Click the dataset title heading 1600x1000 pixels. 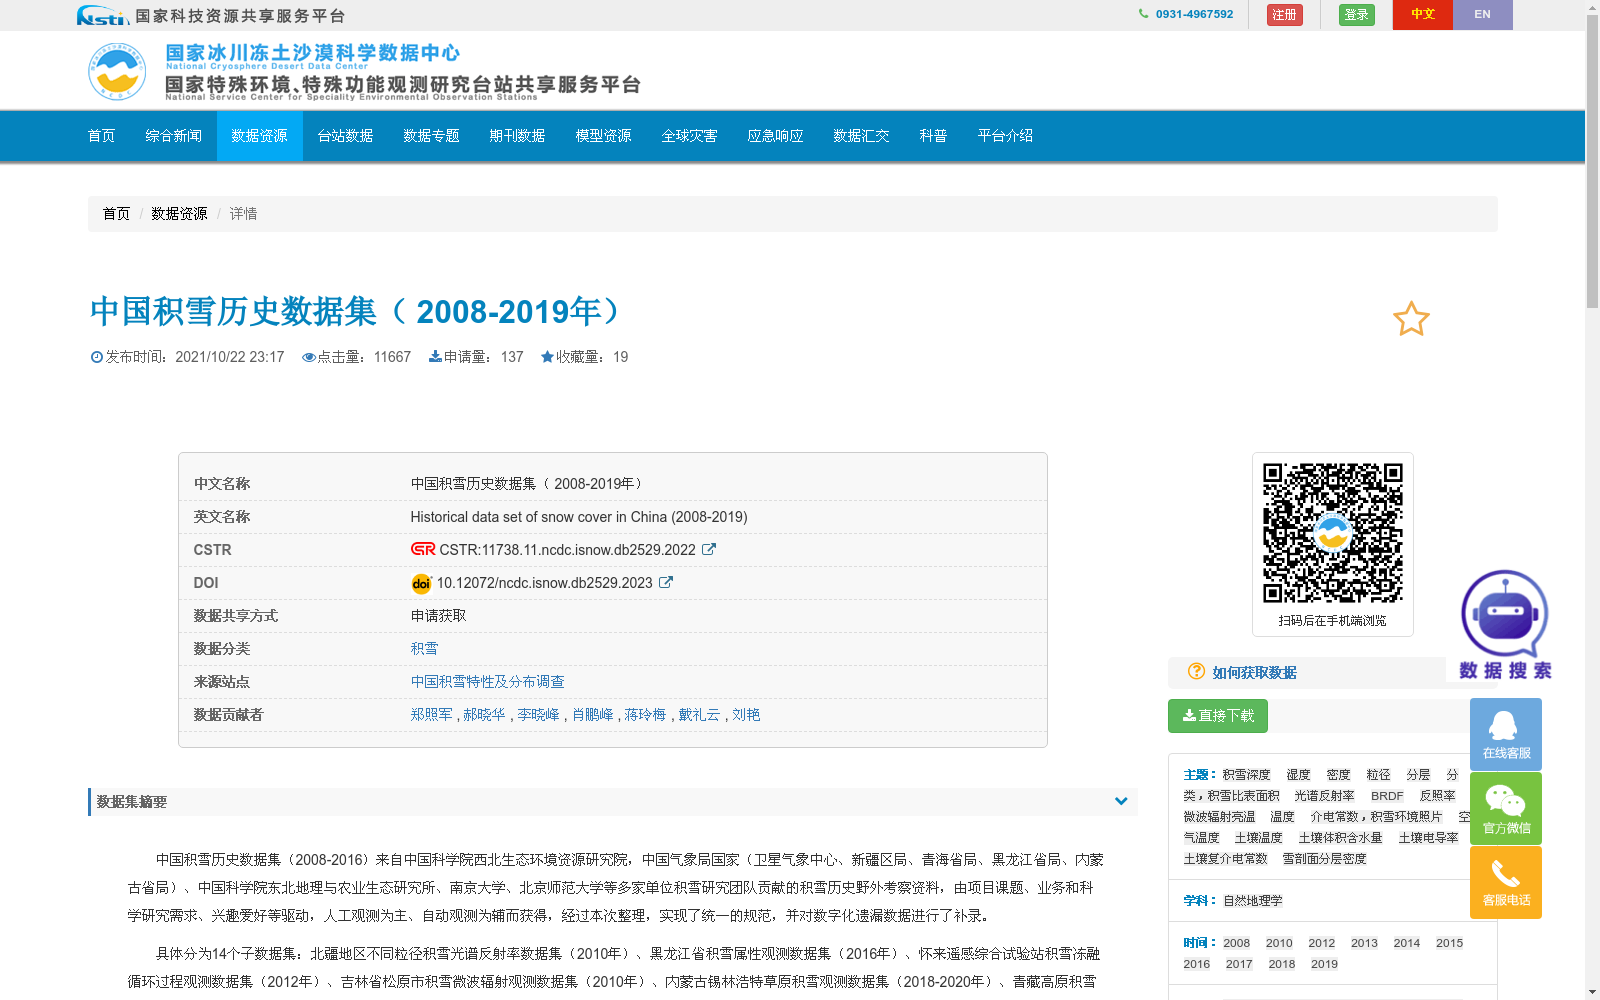coord(355,312)
